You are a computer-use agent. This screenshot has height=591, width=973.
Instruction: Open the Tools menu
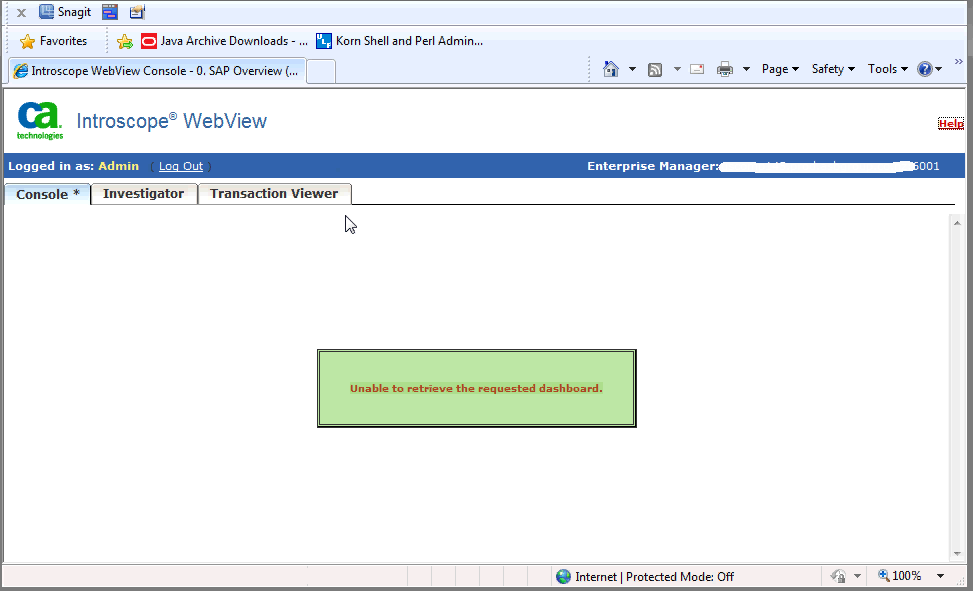pos(888,69)
